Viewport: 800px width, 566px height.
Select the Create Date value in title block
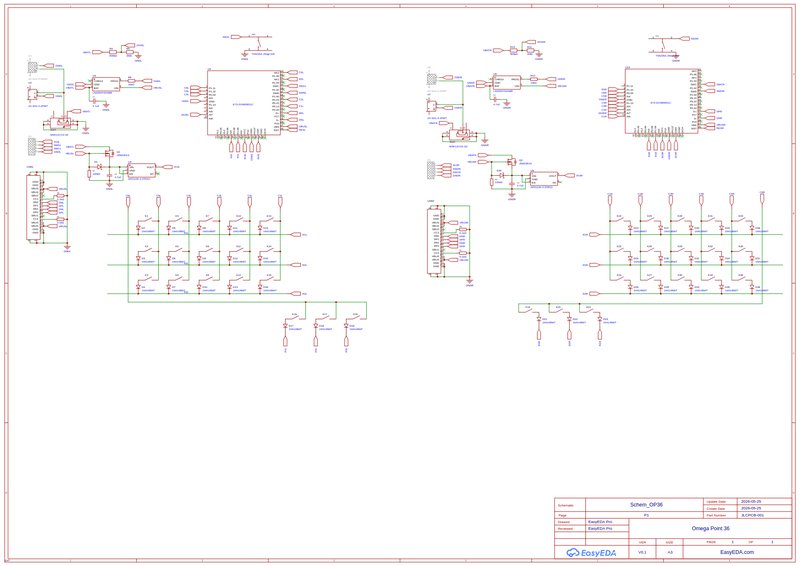[751, 508]
